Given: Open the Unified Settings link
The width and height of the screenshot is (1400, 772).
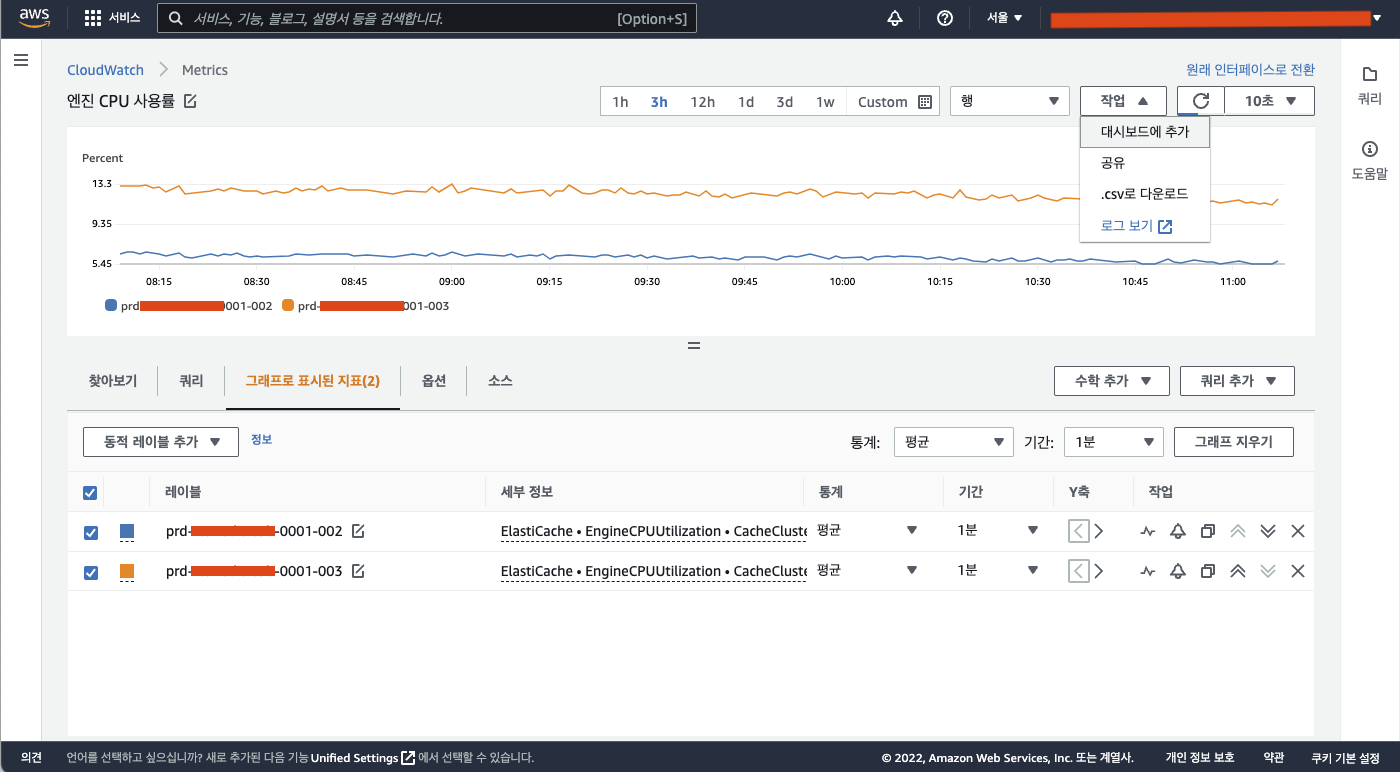Looking at the screenshot, I should pos(362,758).
